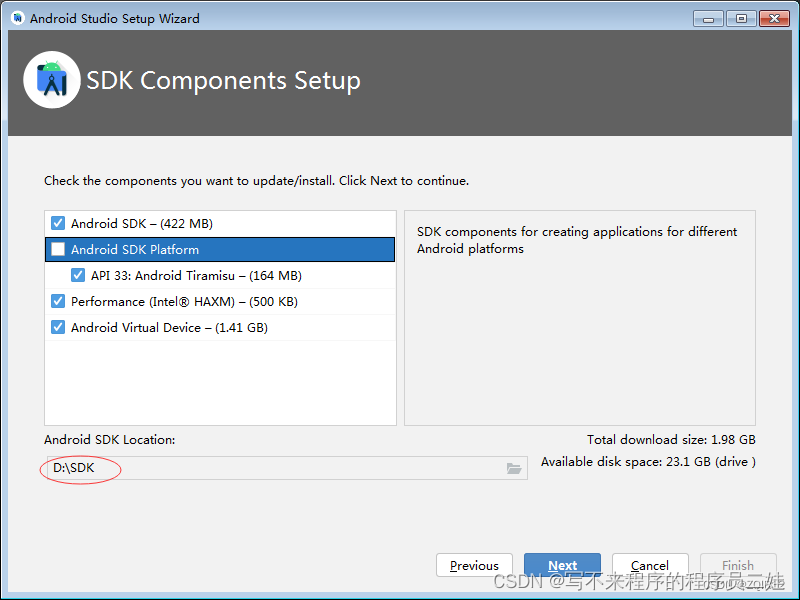Click the folder browse icon for SDK location
This screenshot has width=800, height=600.
click(x=513, y=468)
